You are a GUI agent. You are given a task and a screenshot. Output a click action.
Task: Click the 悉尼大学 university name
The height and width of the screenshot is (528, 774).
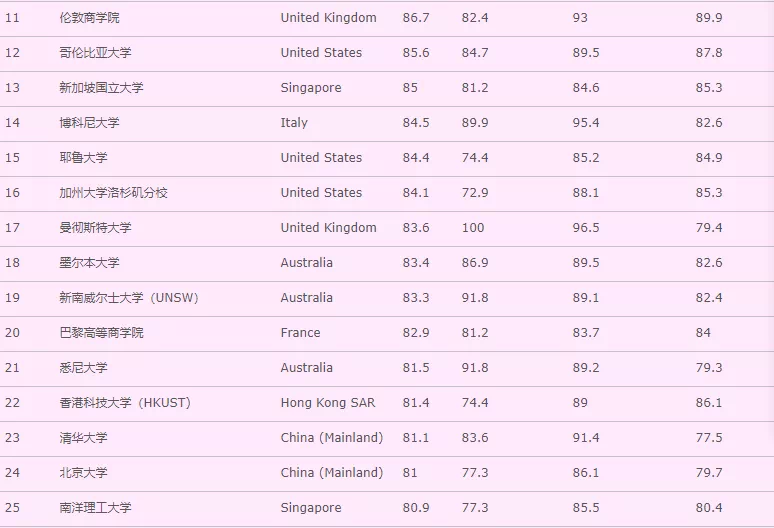(x=83, y=368)
